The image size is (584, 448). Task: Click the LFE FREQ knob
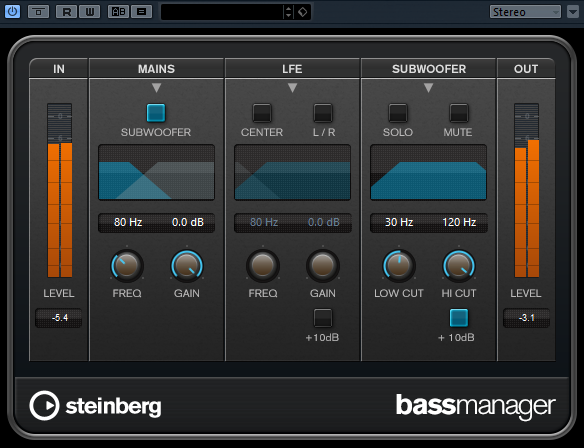pos(263,266)
